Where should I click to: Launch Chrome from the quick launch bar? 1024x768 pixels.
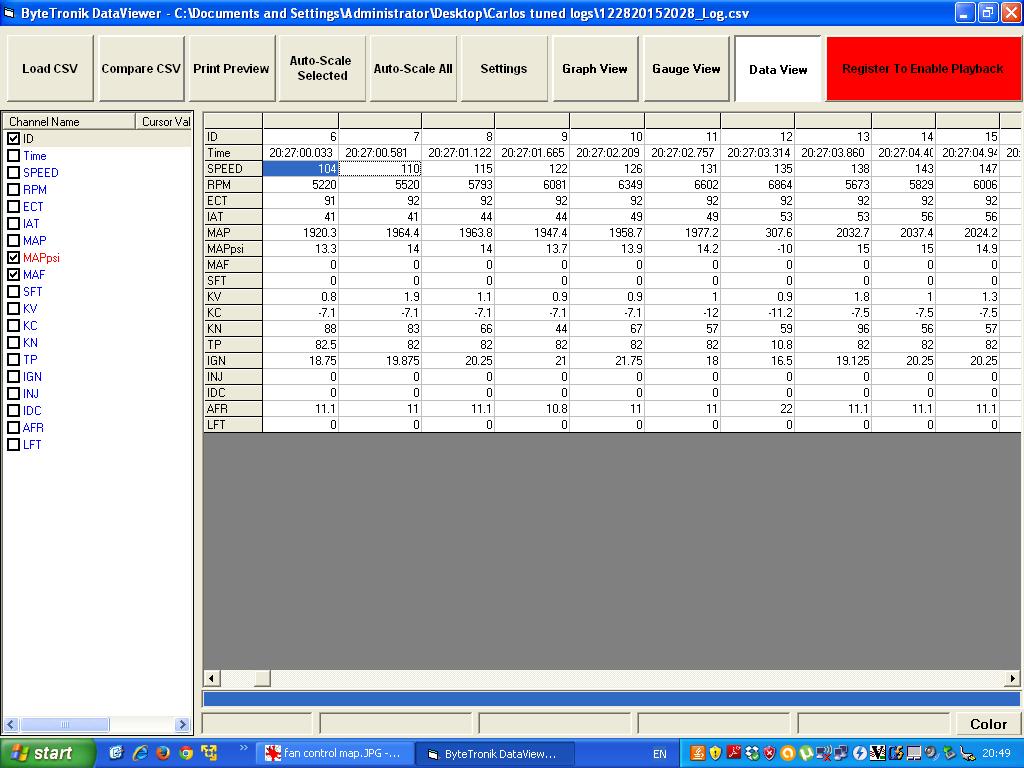click(186, 753)
